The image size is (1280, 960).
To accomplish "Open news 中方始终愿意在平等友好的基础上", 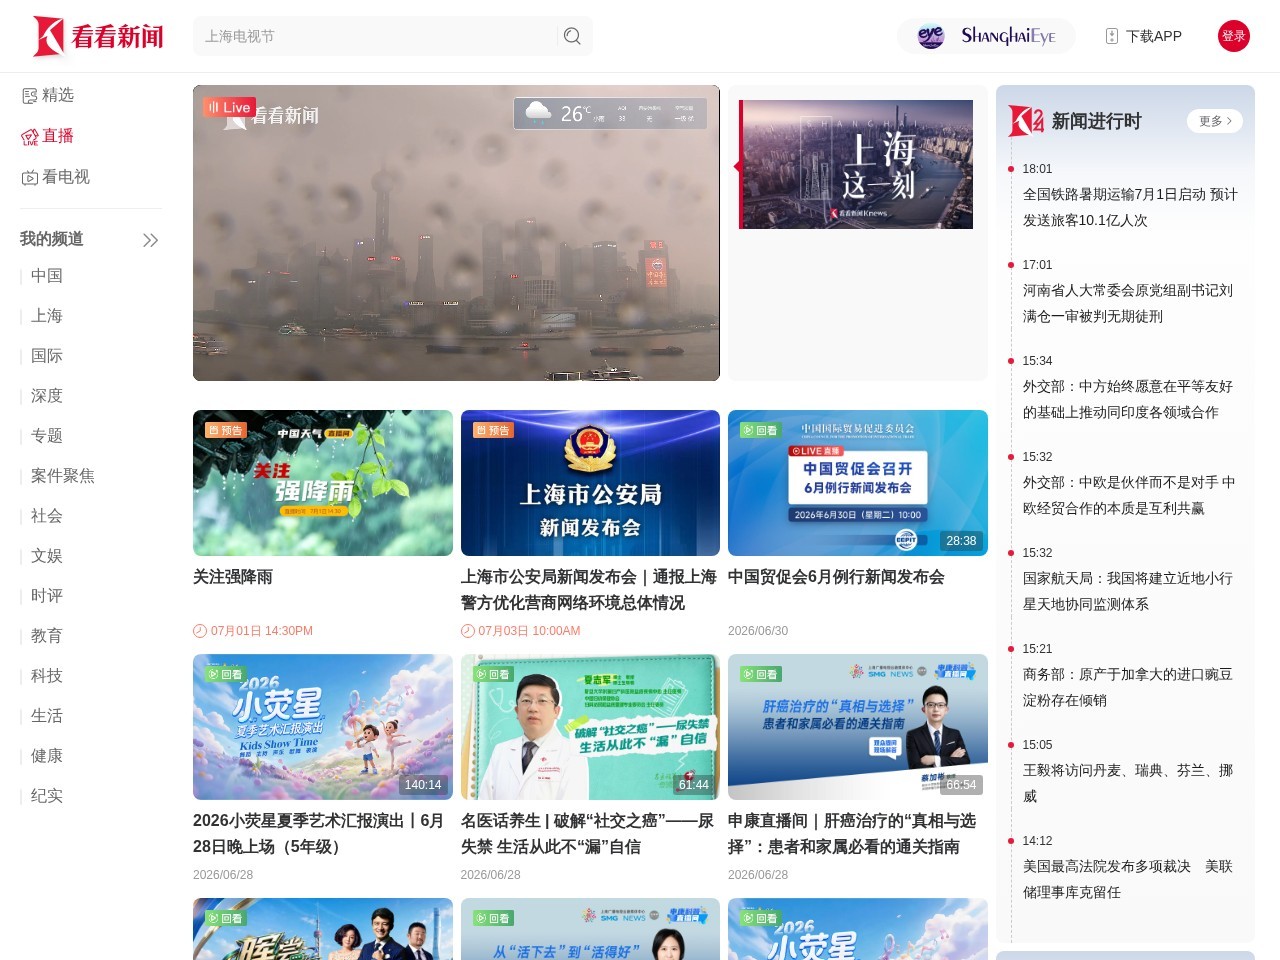I will click(1128, 399).
